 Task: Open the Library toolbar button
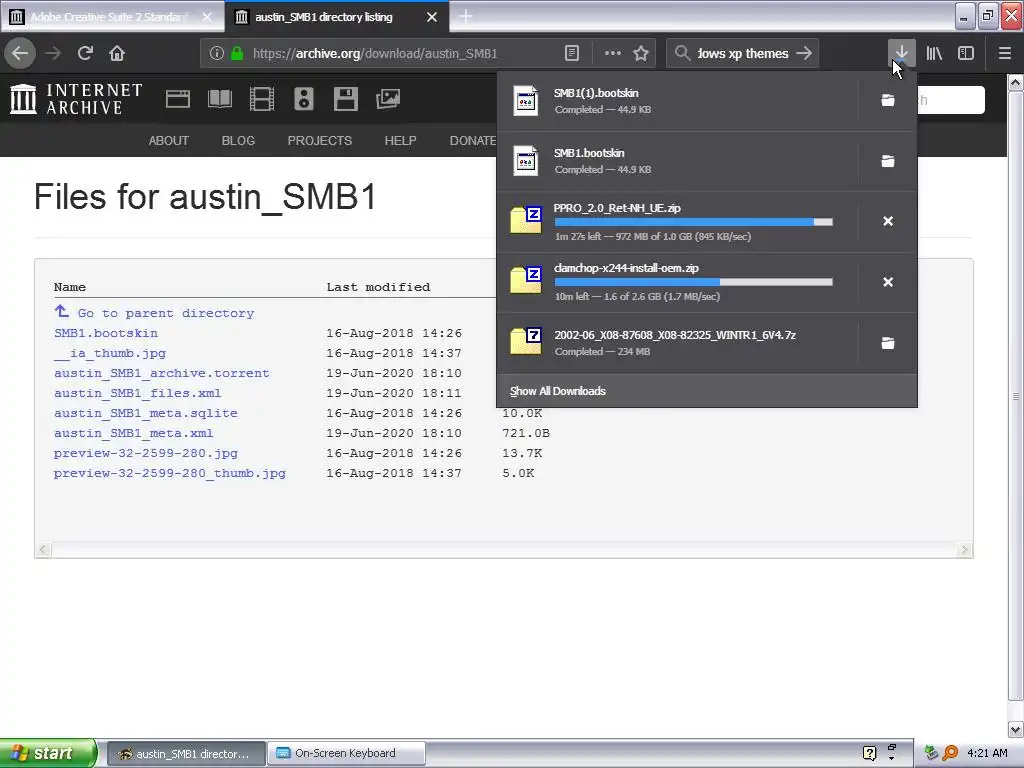(x=934, y=53)
